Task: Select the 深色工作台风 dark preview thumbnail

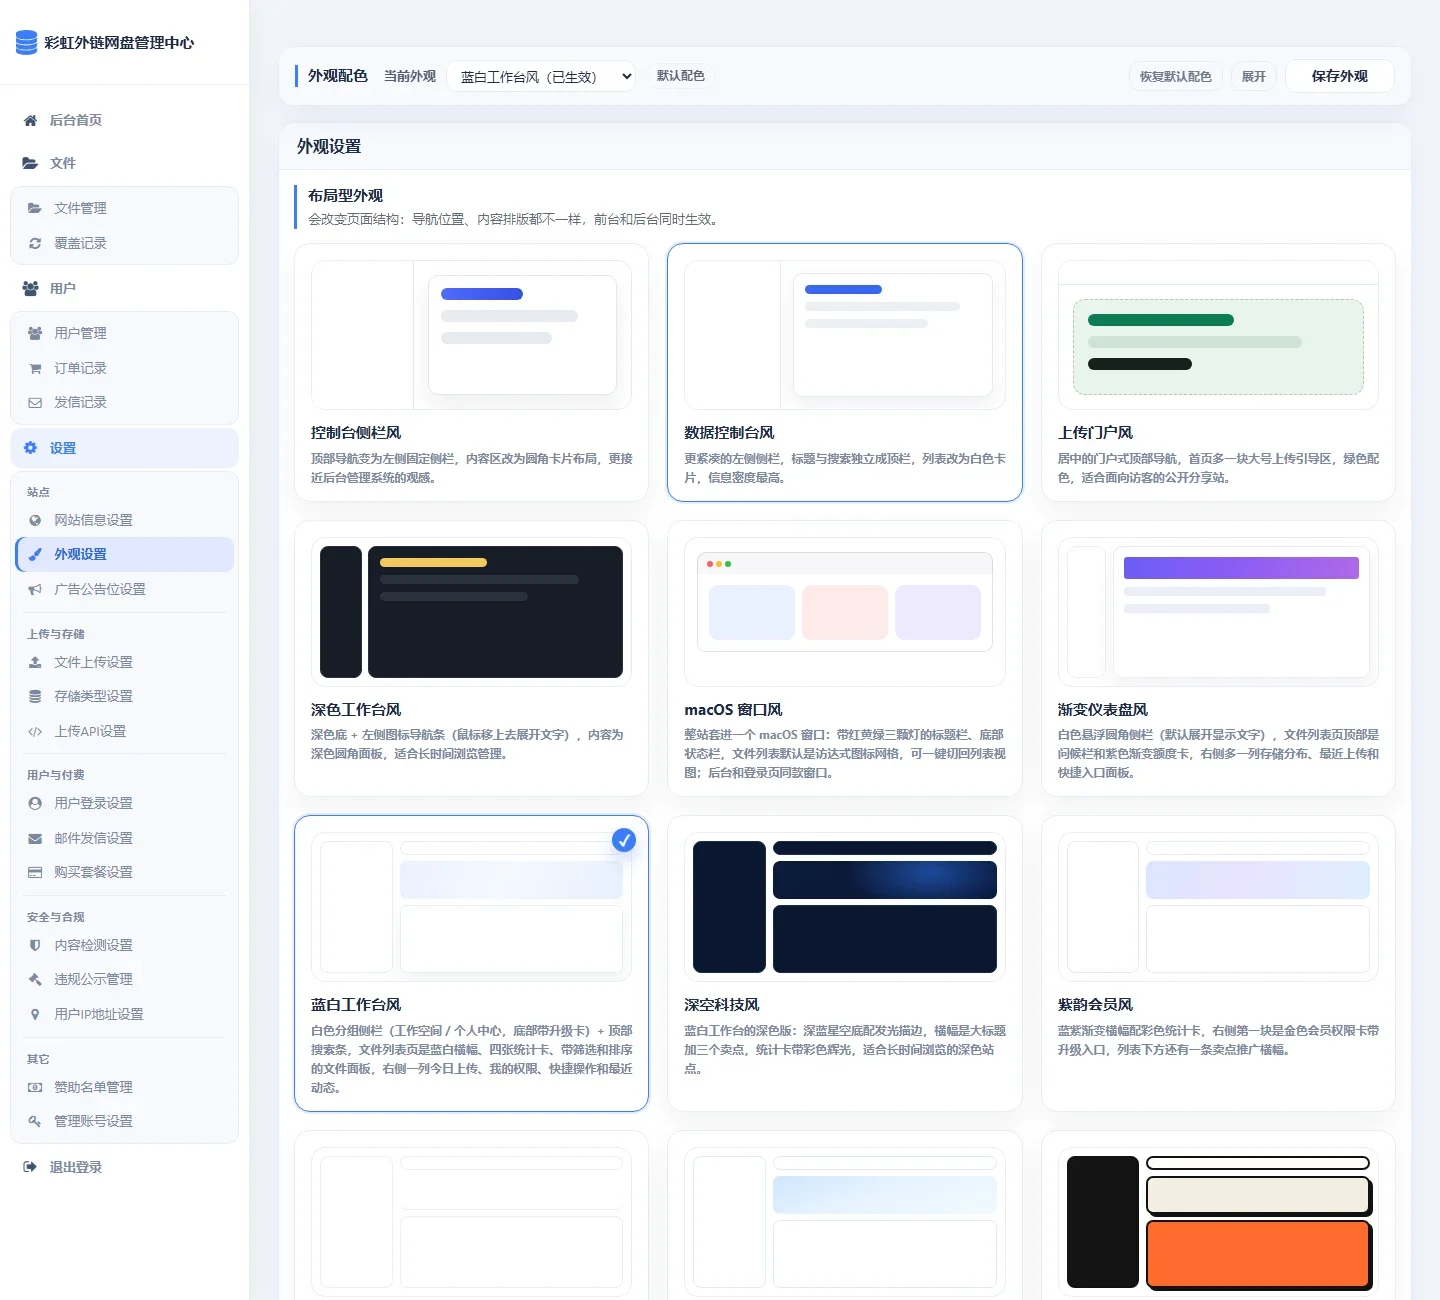Action: pyautogui.click(x=471, y=612)
